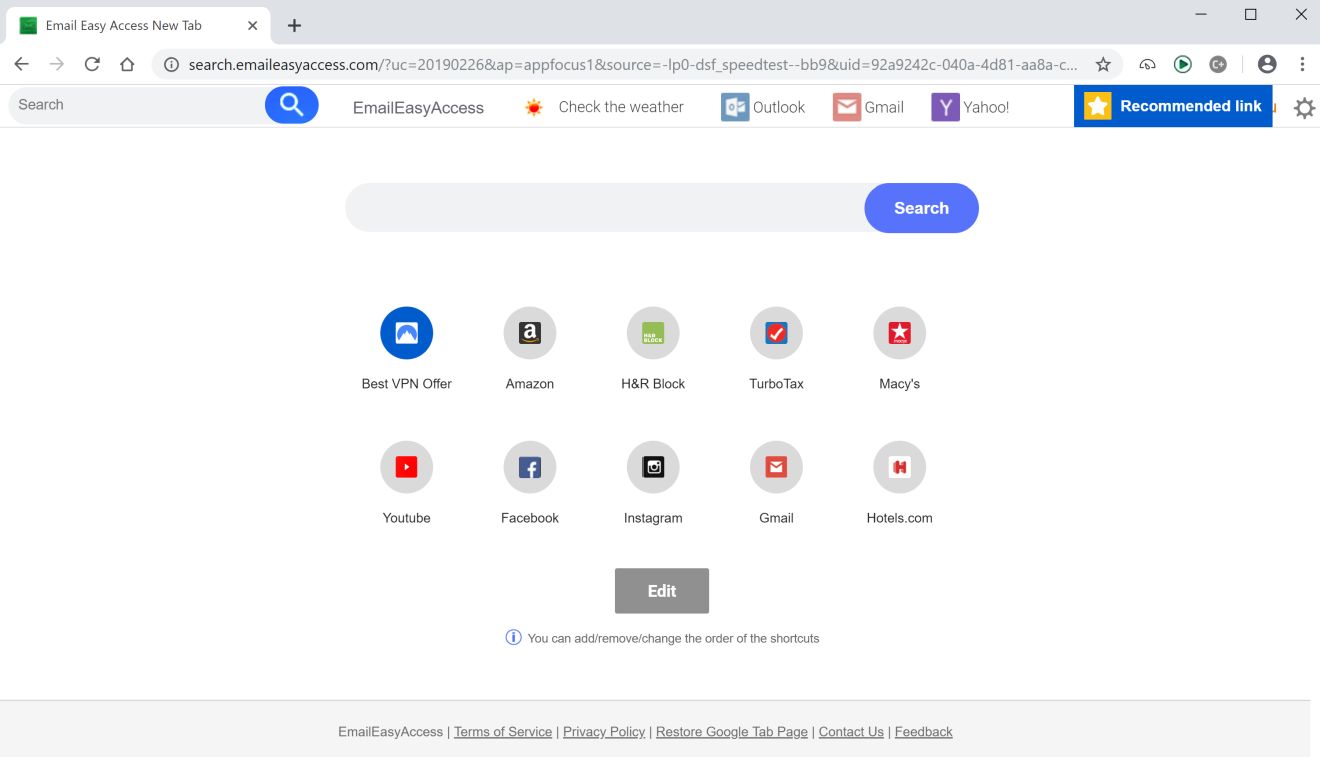Launch the TurboTax shortcut
1320x757 pixels.
(x=776, y=332)
